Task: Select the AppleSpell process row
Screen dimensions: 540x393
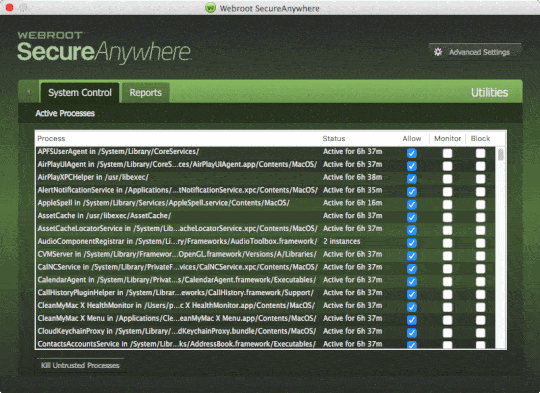Action: pyautogui.click(x=265, y=203)
